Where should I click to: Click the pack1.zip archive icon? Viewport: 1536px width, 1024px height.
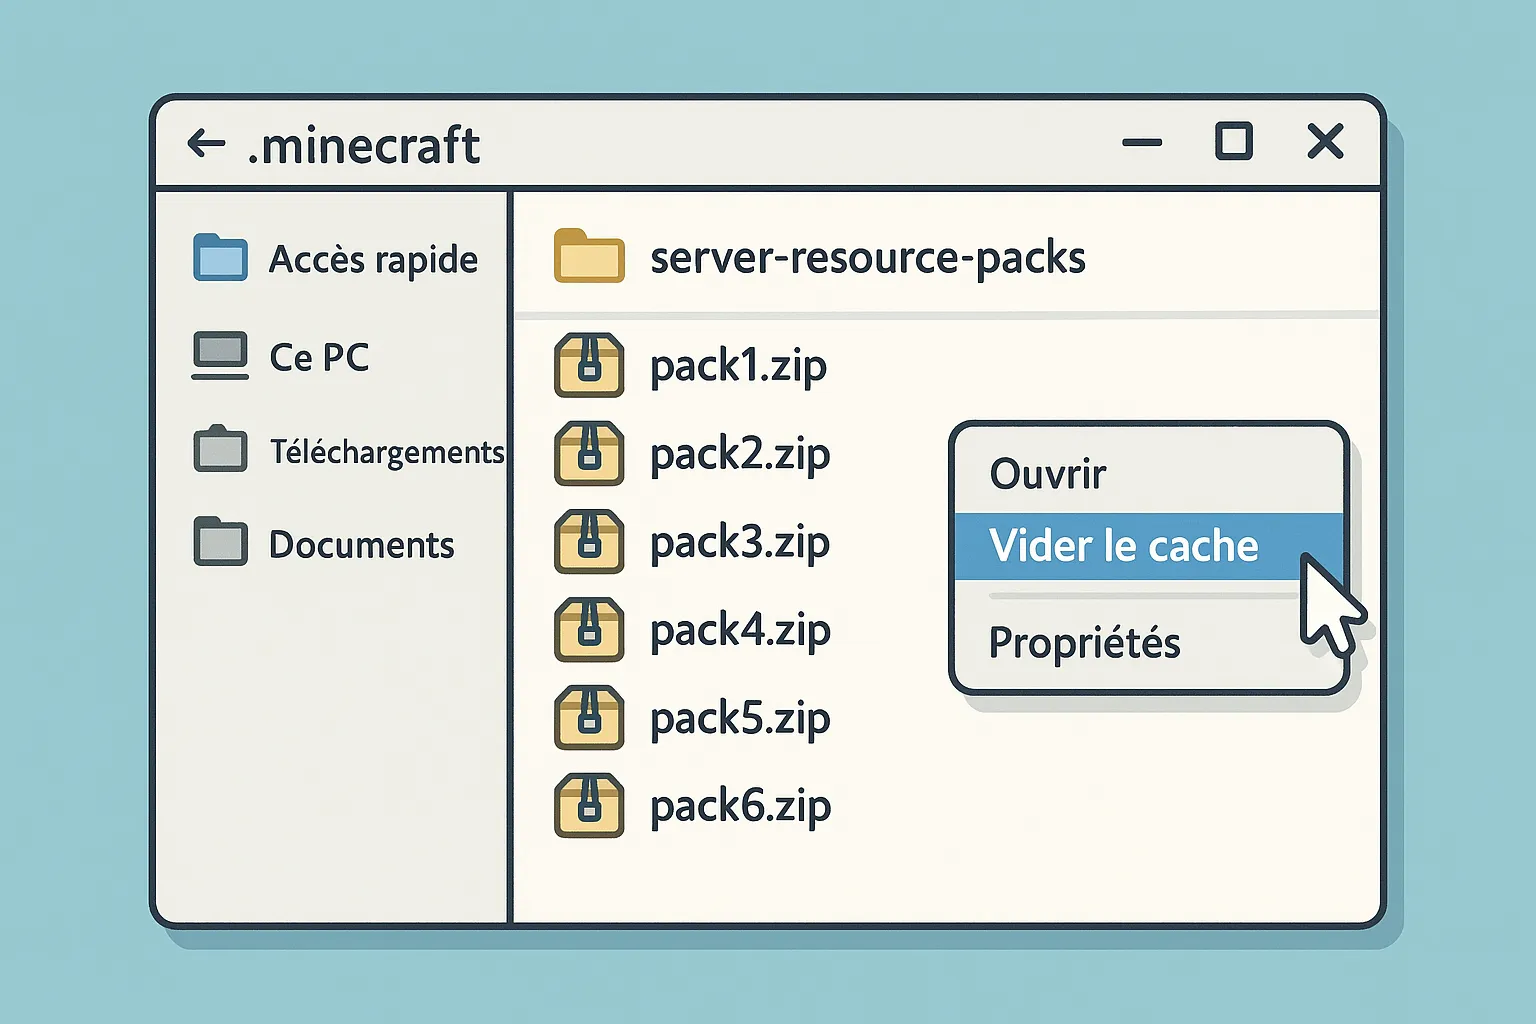point(590,365)
